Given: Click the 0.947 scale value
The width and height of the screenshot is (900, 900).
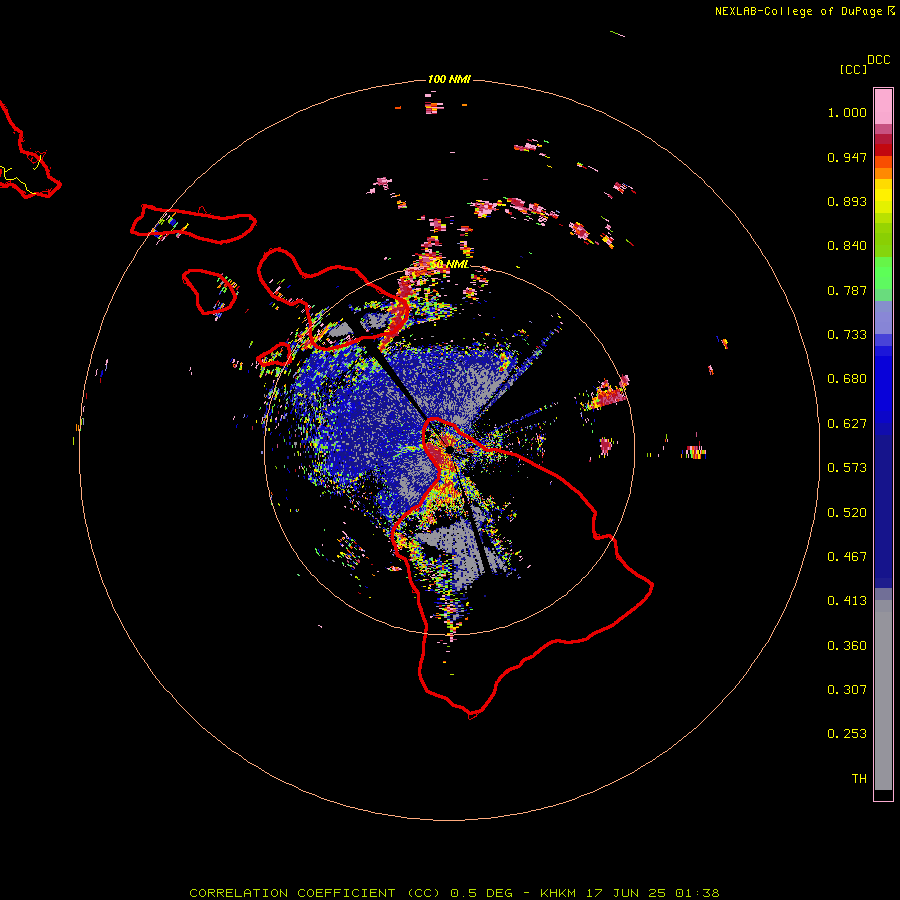Looking at the screenshot, I should coord(847,157).
